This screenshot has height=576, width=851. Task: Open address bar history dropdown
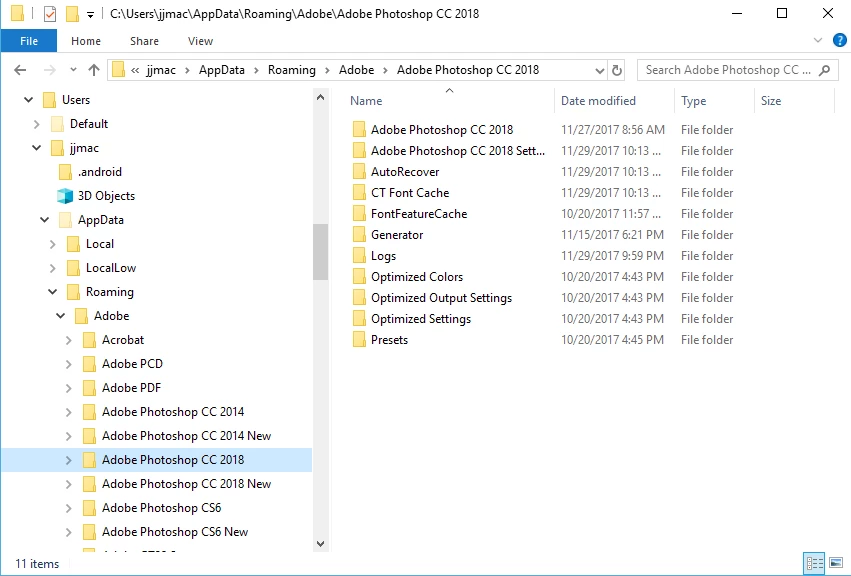[x=599, y=70]
